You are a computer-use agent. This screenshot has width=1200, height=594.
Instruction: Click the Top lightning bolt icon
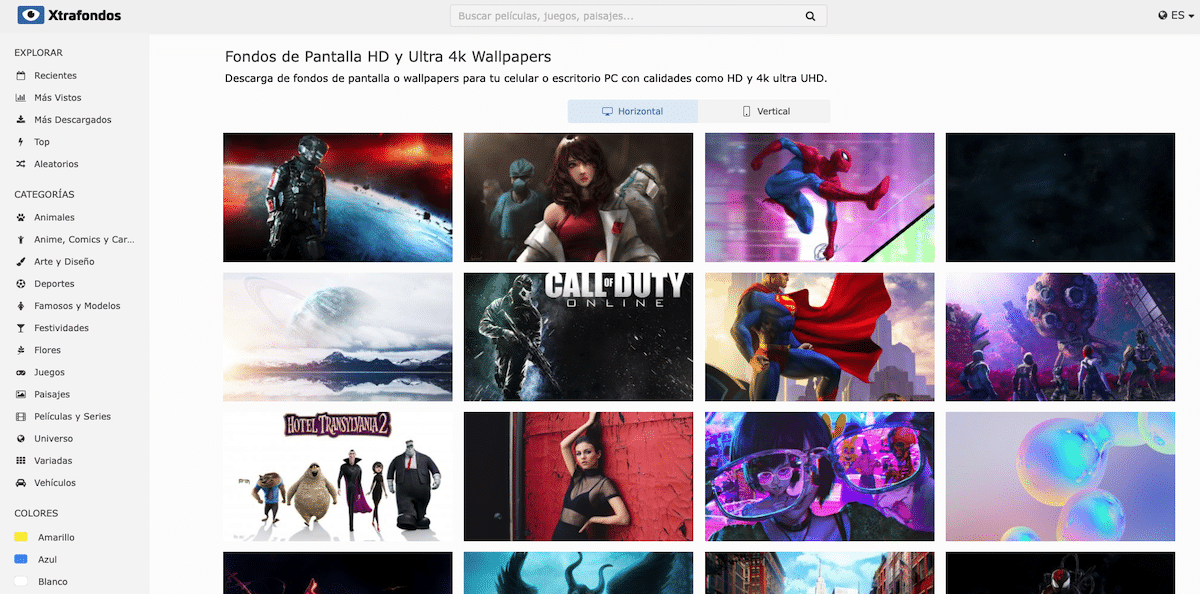tap(21, 142)
